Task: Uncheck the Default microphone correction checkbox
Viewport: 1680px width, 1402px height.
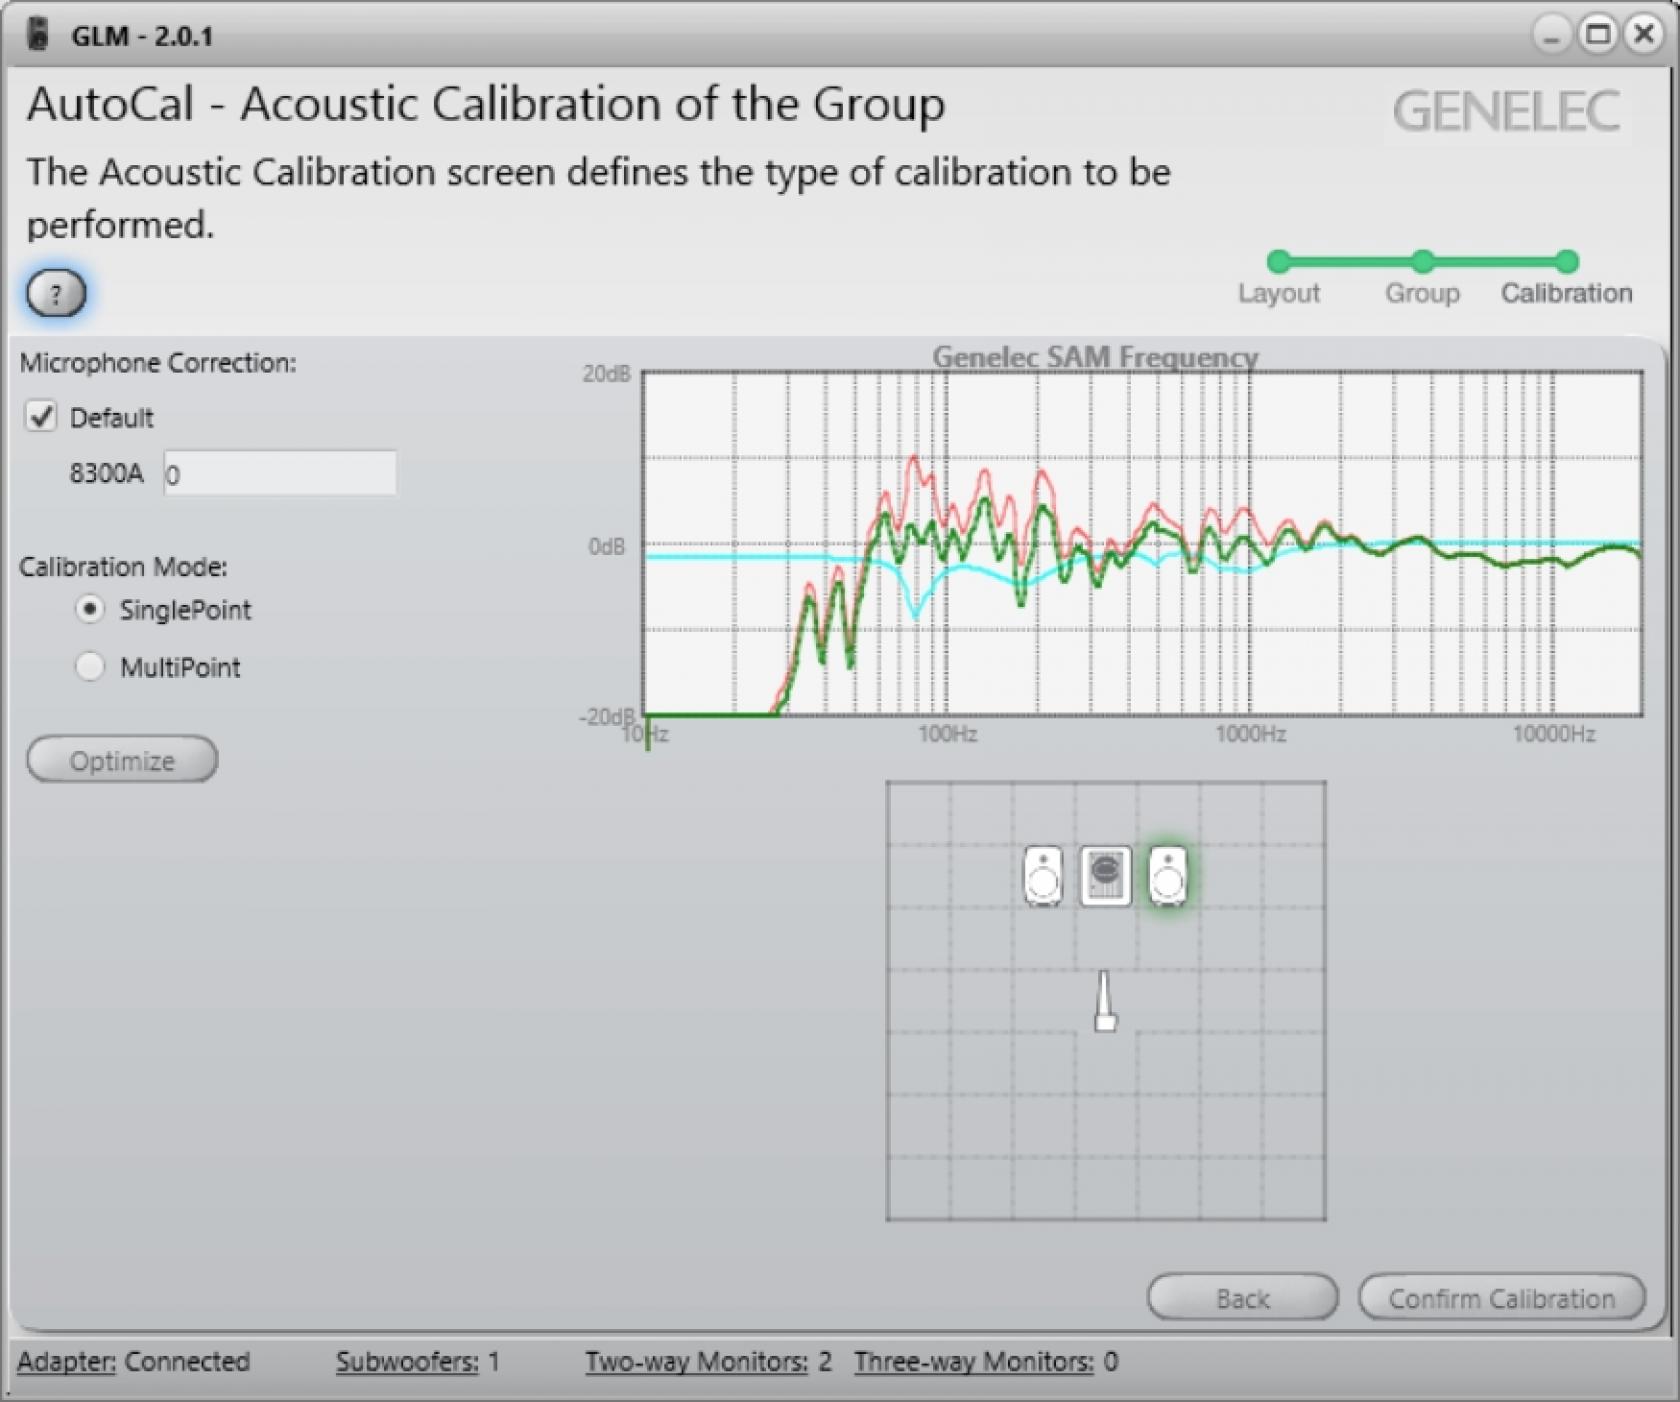Action: [x=41, y=417]
